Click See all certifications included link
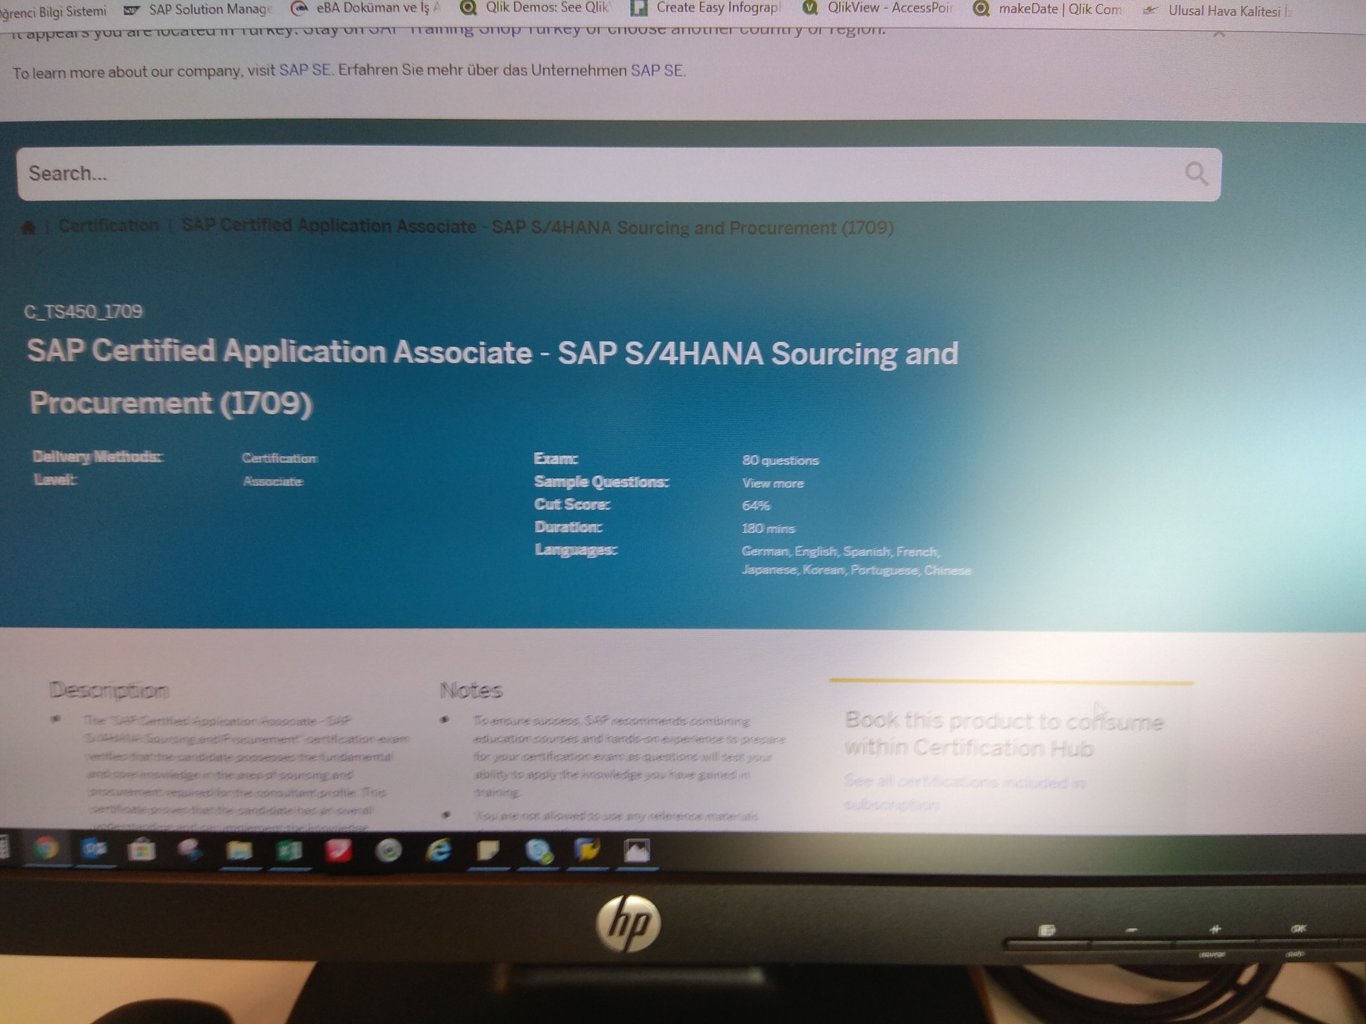The width and height of the screenshot is (1366, 1024). tap(964, 792)
